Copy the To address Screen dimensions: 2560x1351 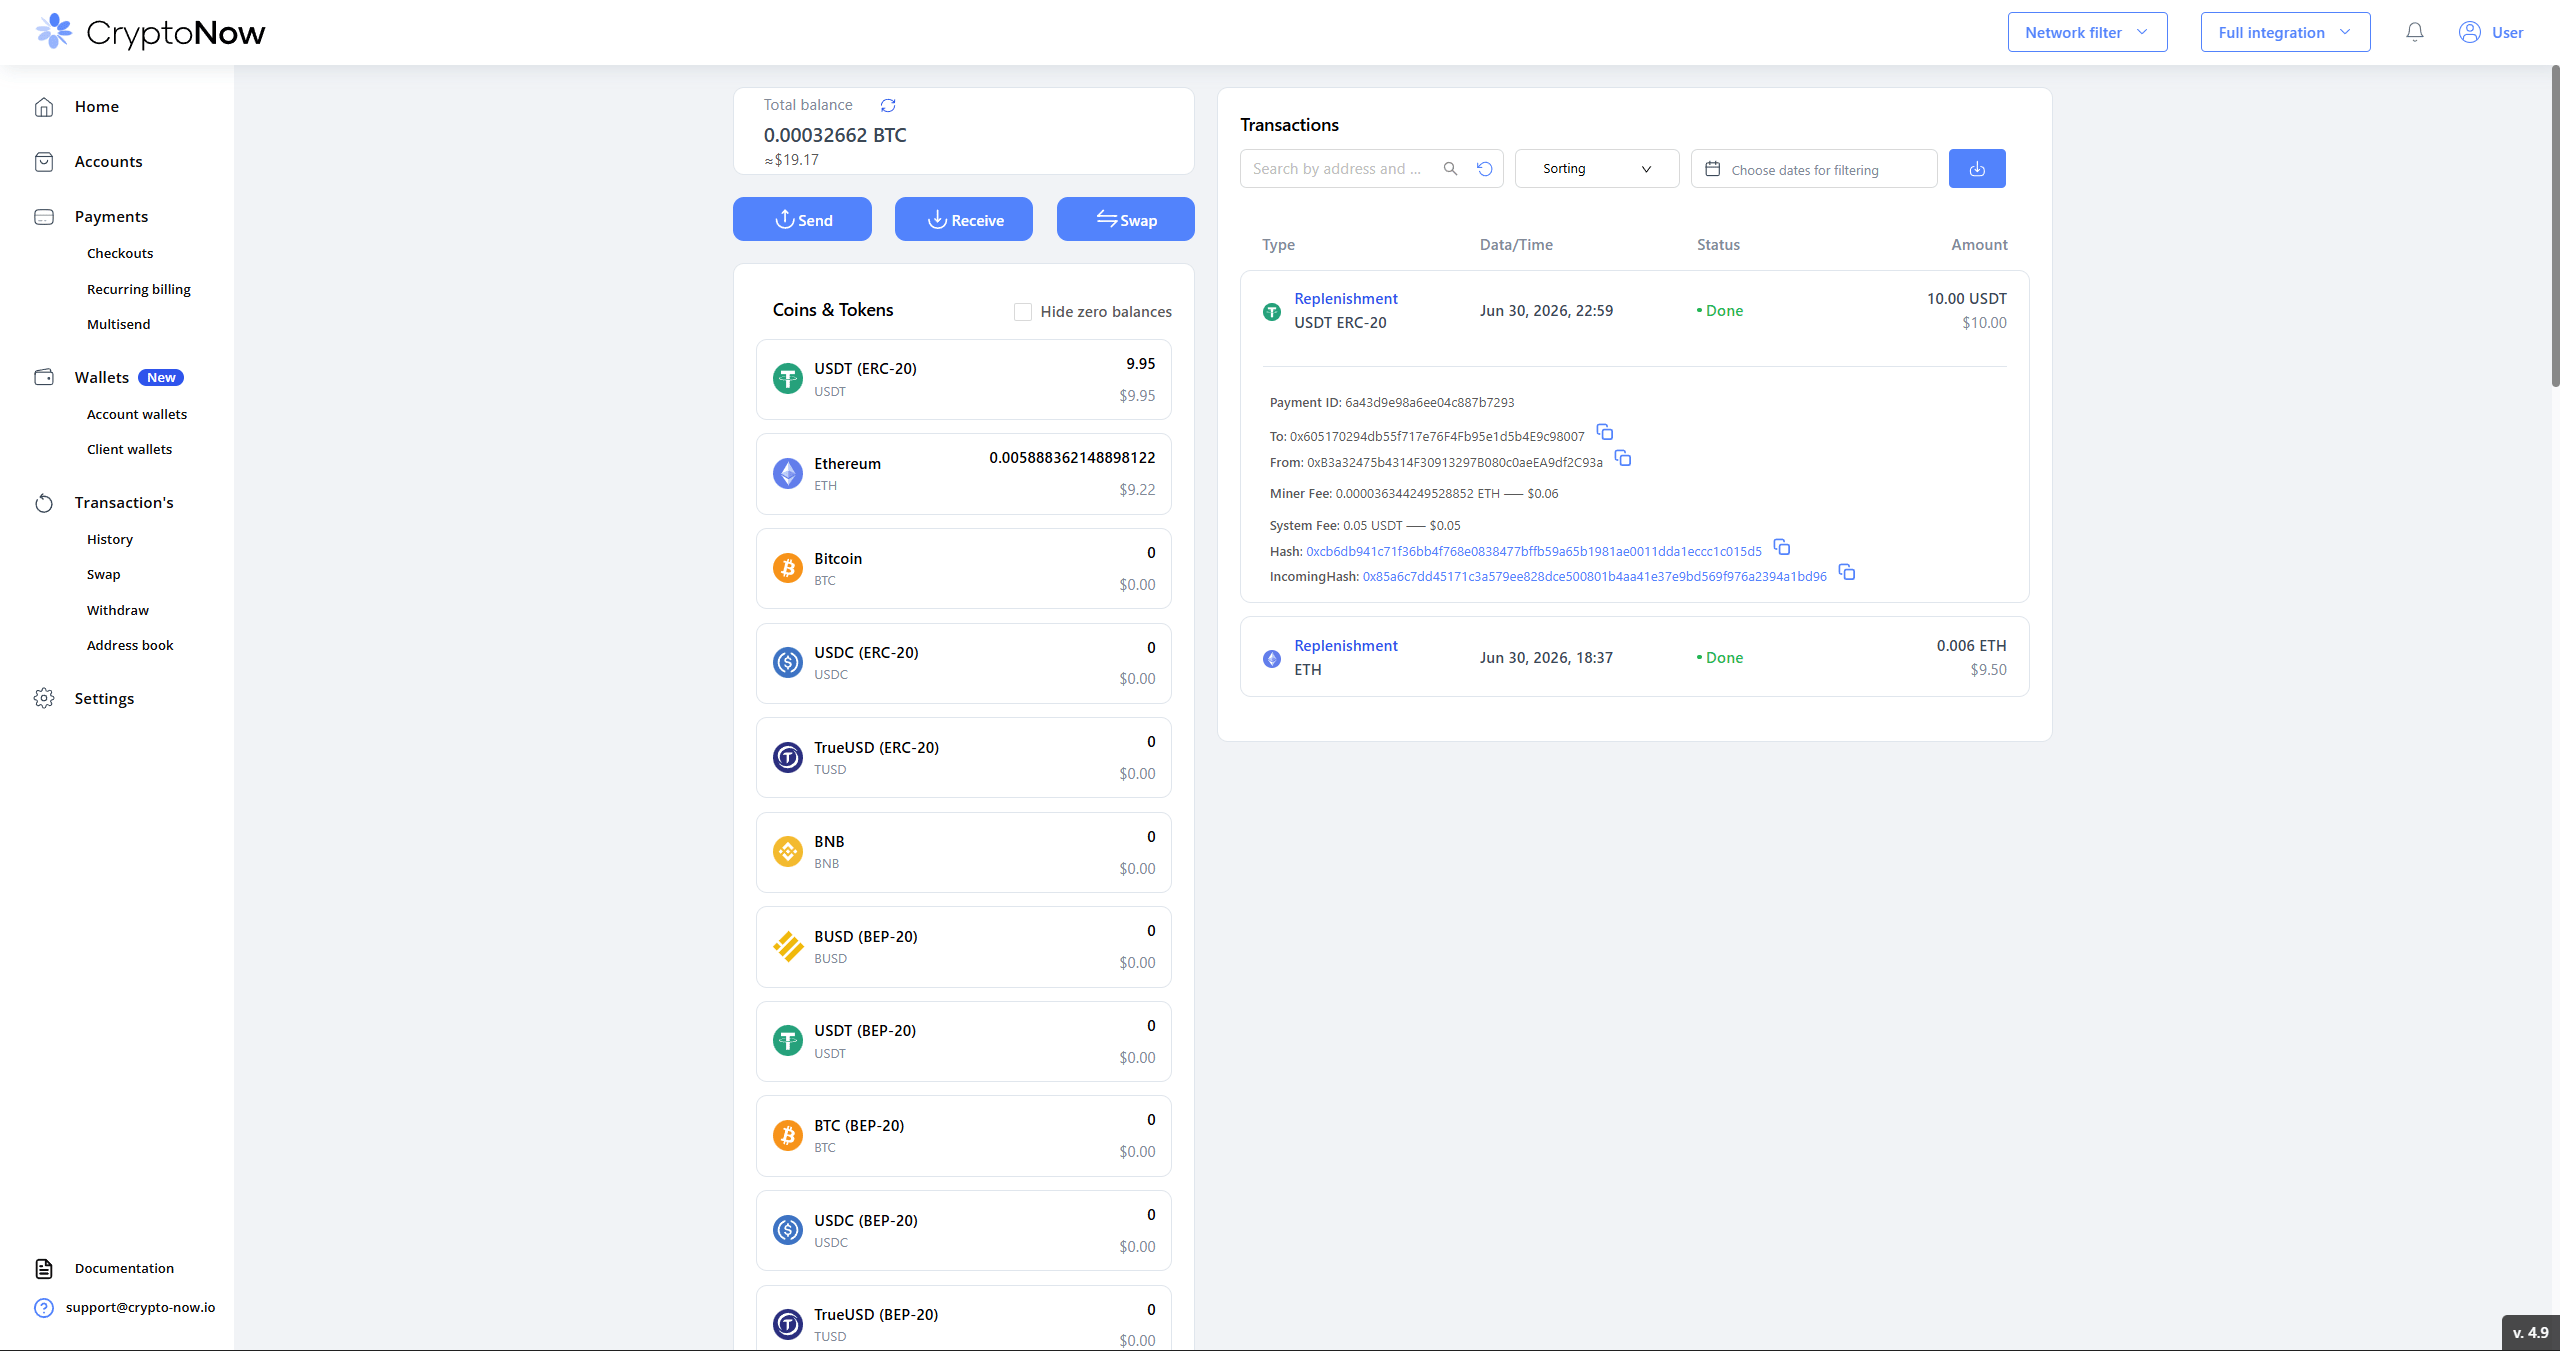[x=1605, y=432]
